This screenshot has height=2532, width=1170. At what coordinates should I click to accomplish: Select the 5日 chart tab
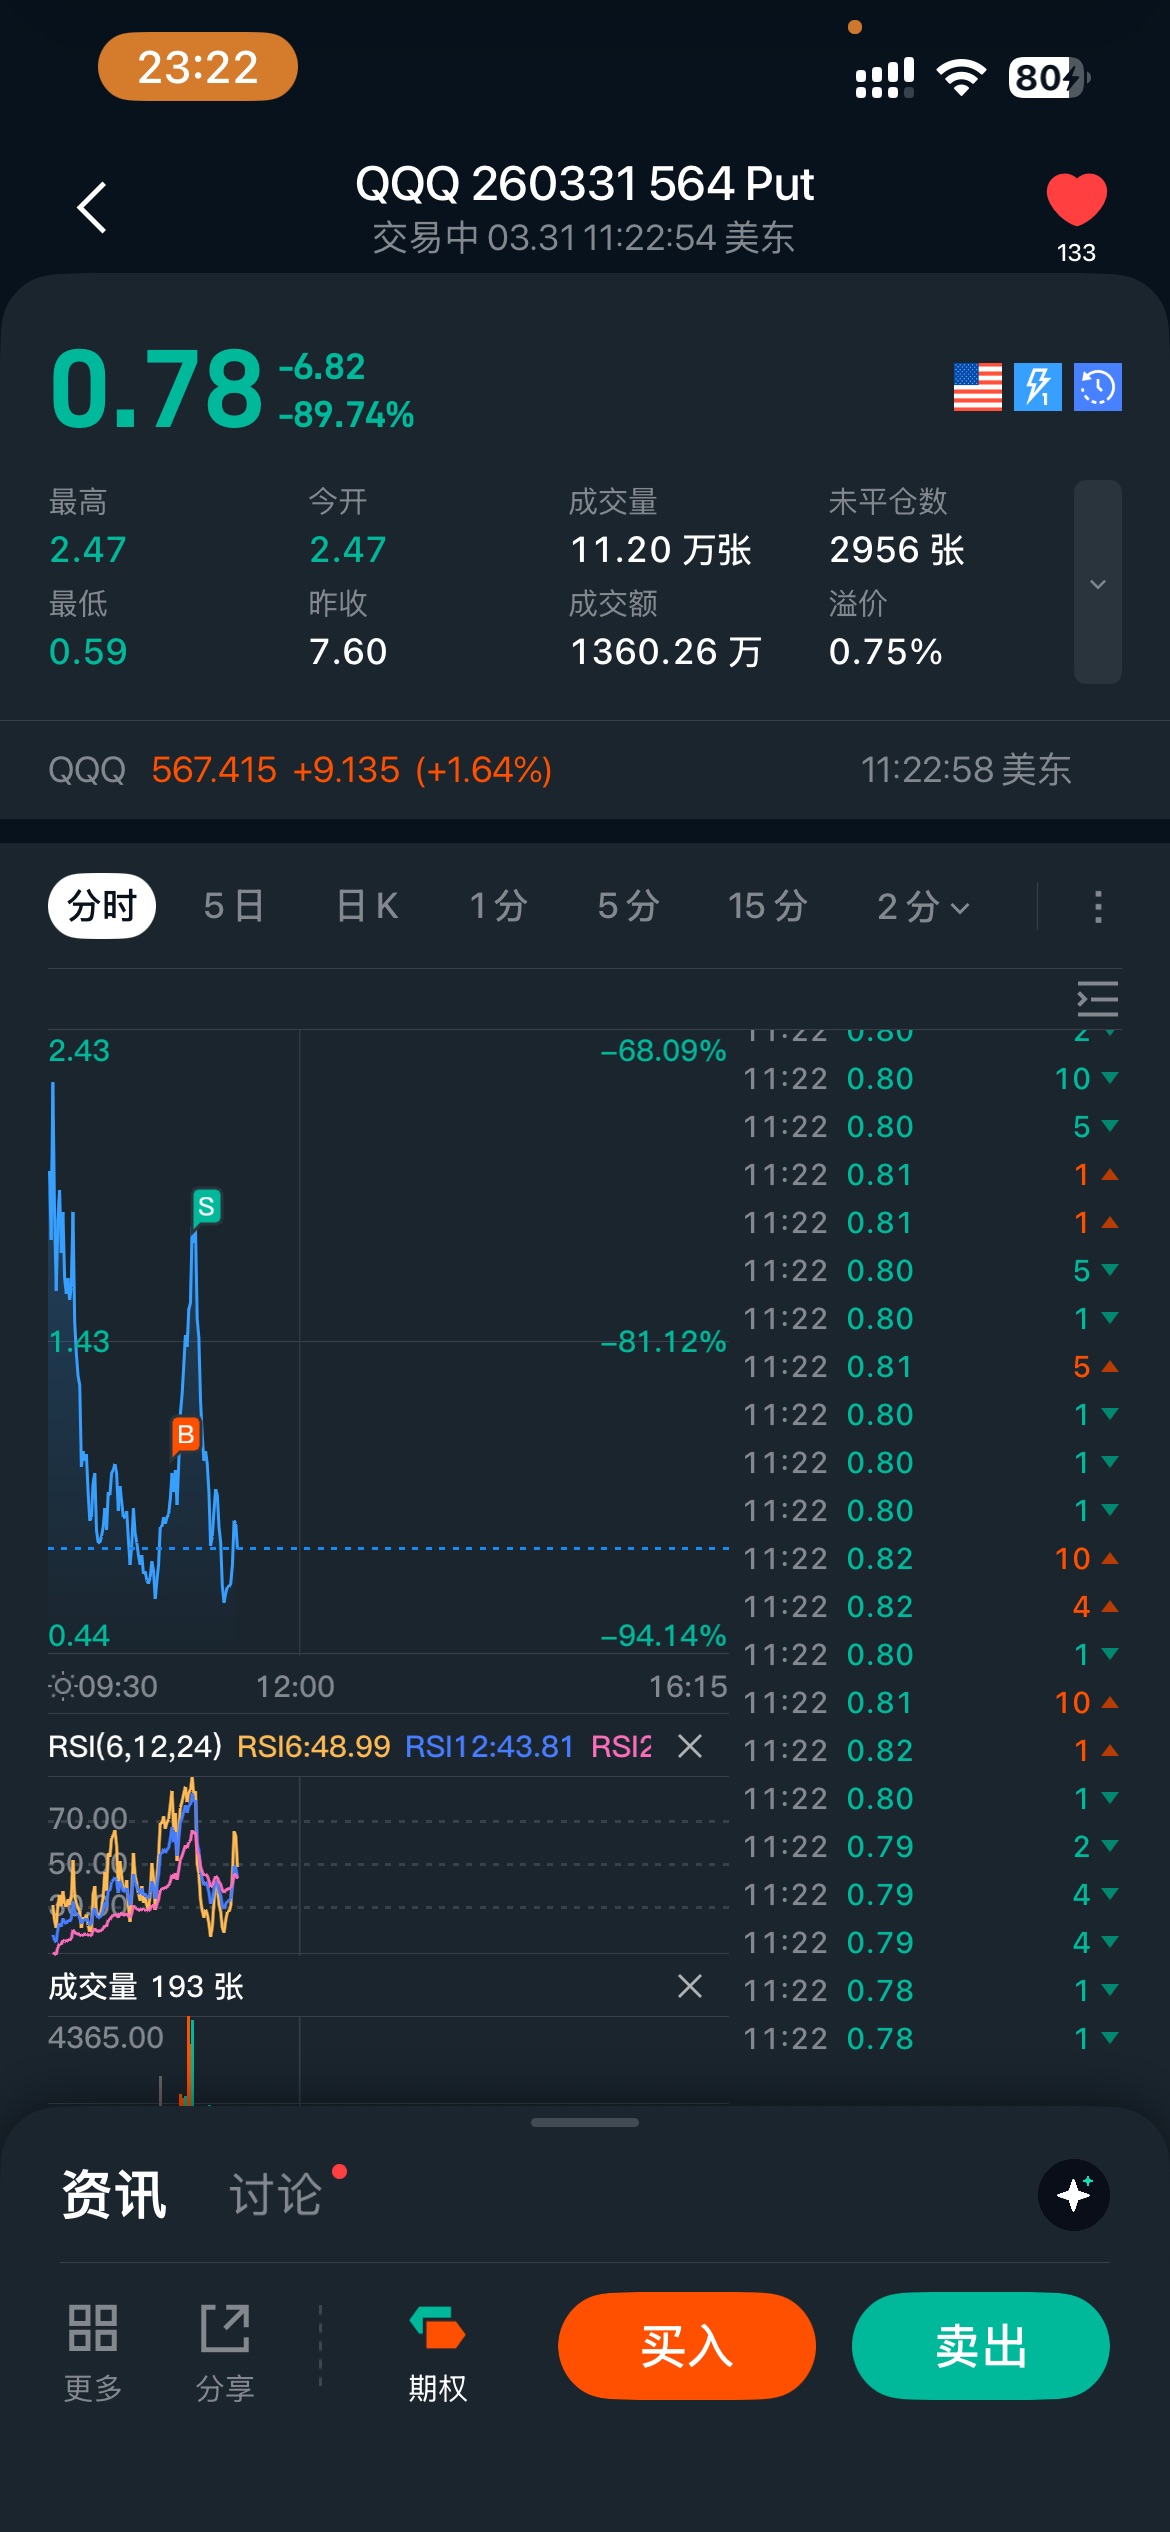pyautogui.click(x=233, y=907)
